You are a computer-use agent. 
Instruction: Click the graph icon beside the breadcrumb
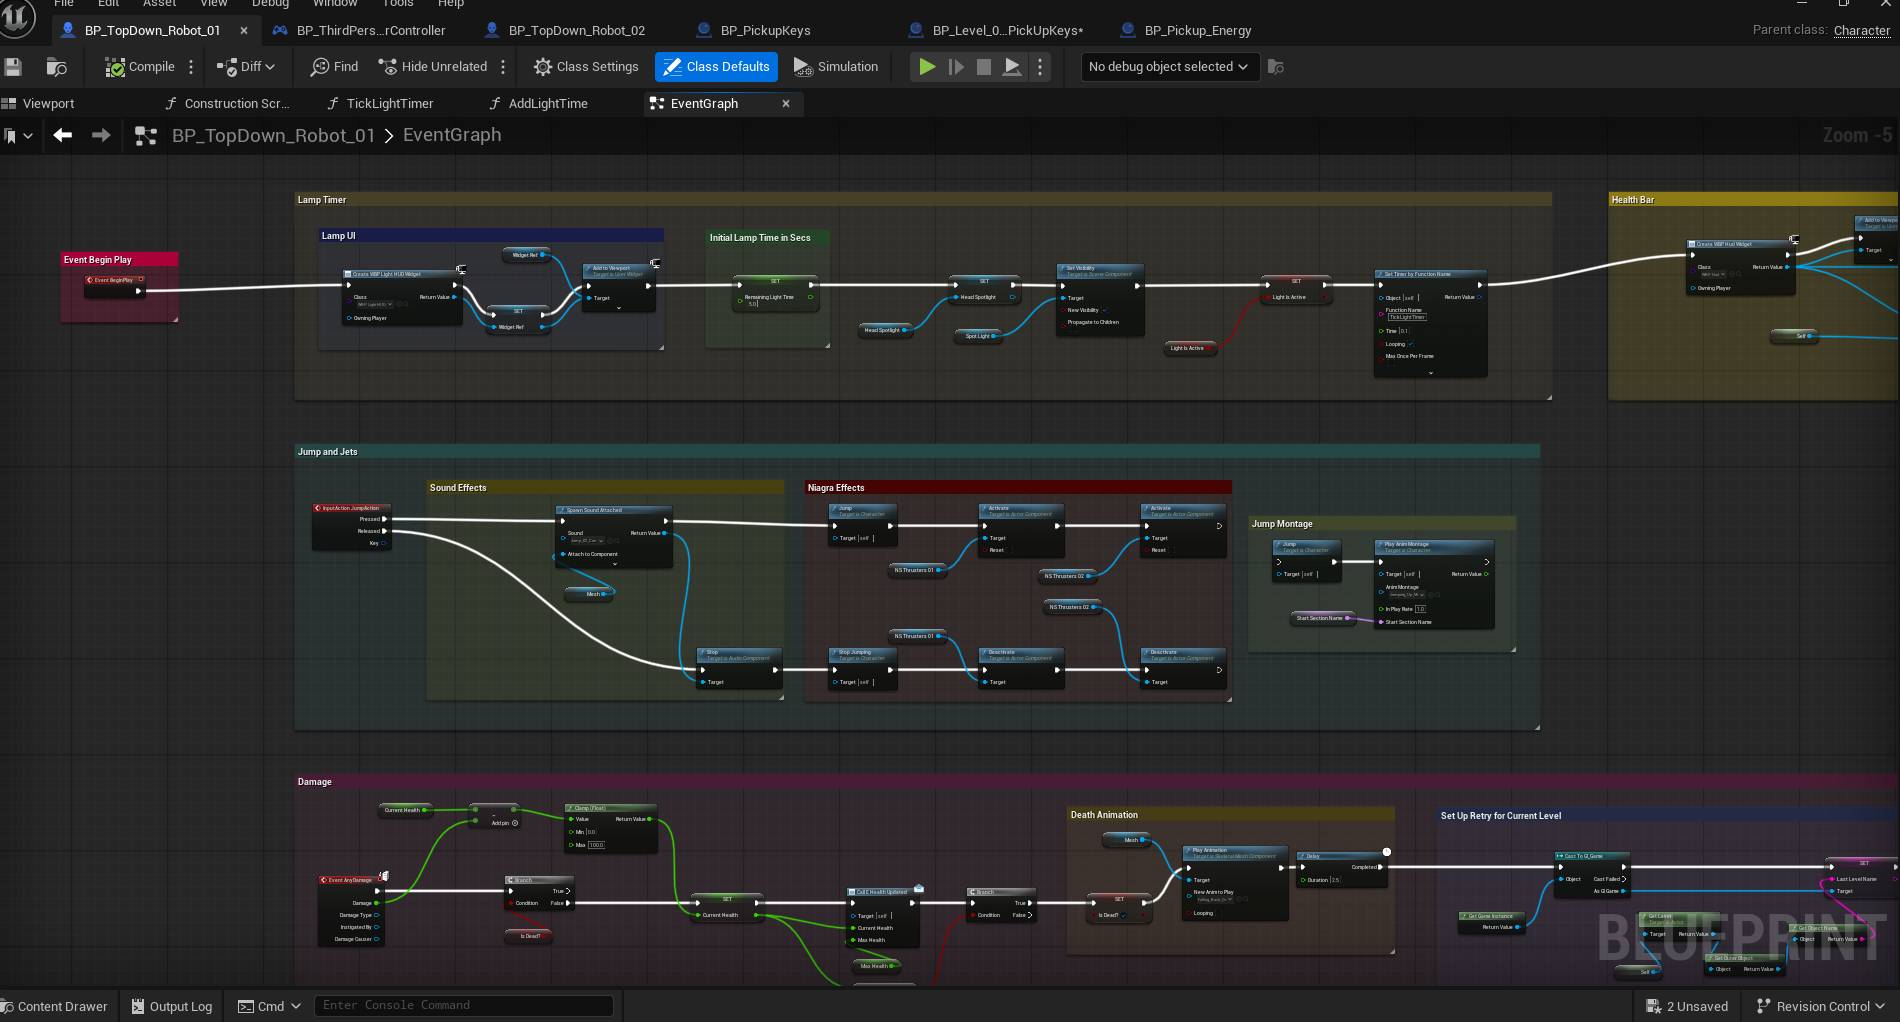[x=146, y=135]
